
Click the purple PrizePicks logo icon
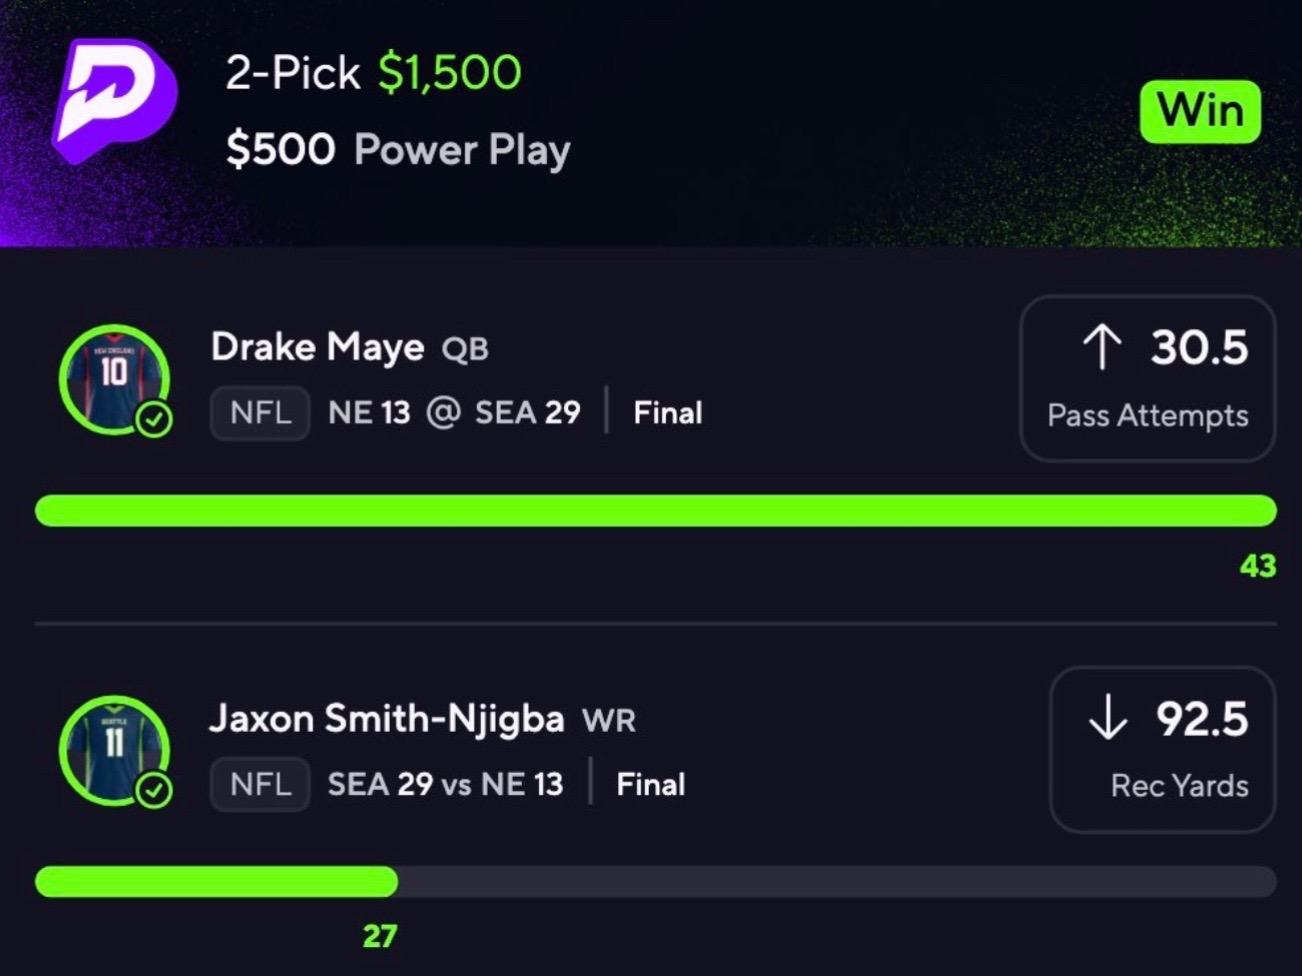(112, 100)
